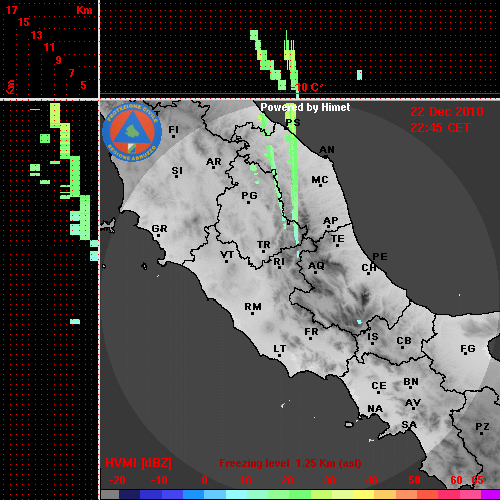The width and height of the screenshot is (500, 500).
Task: Click the 22 Dec 2010 date label
Action: 447,112
